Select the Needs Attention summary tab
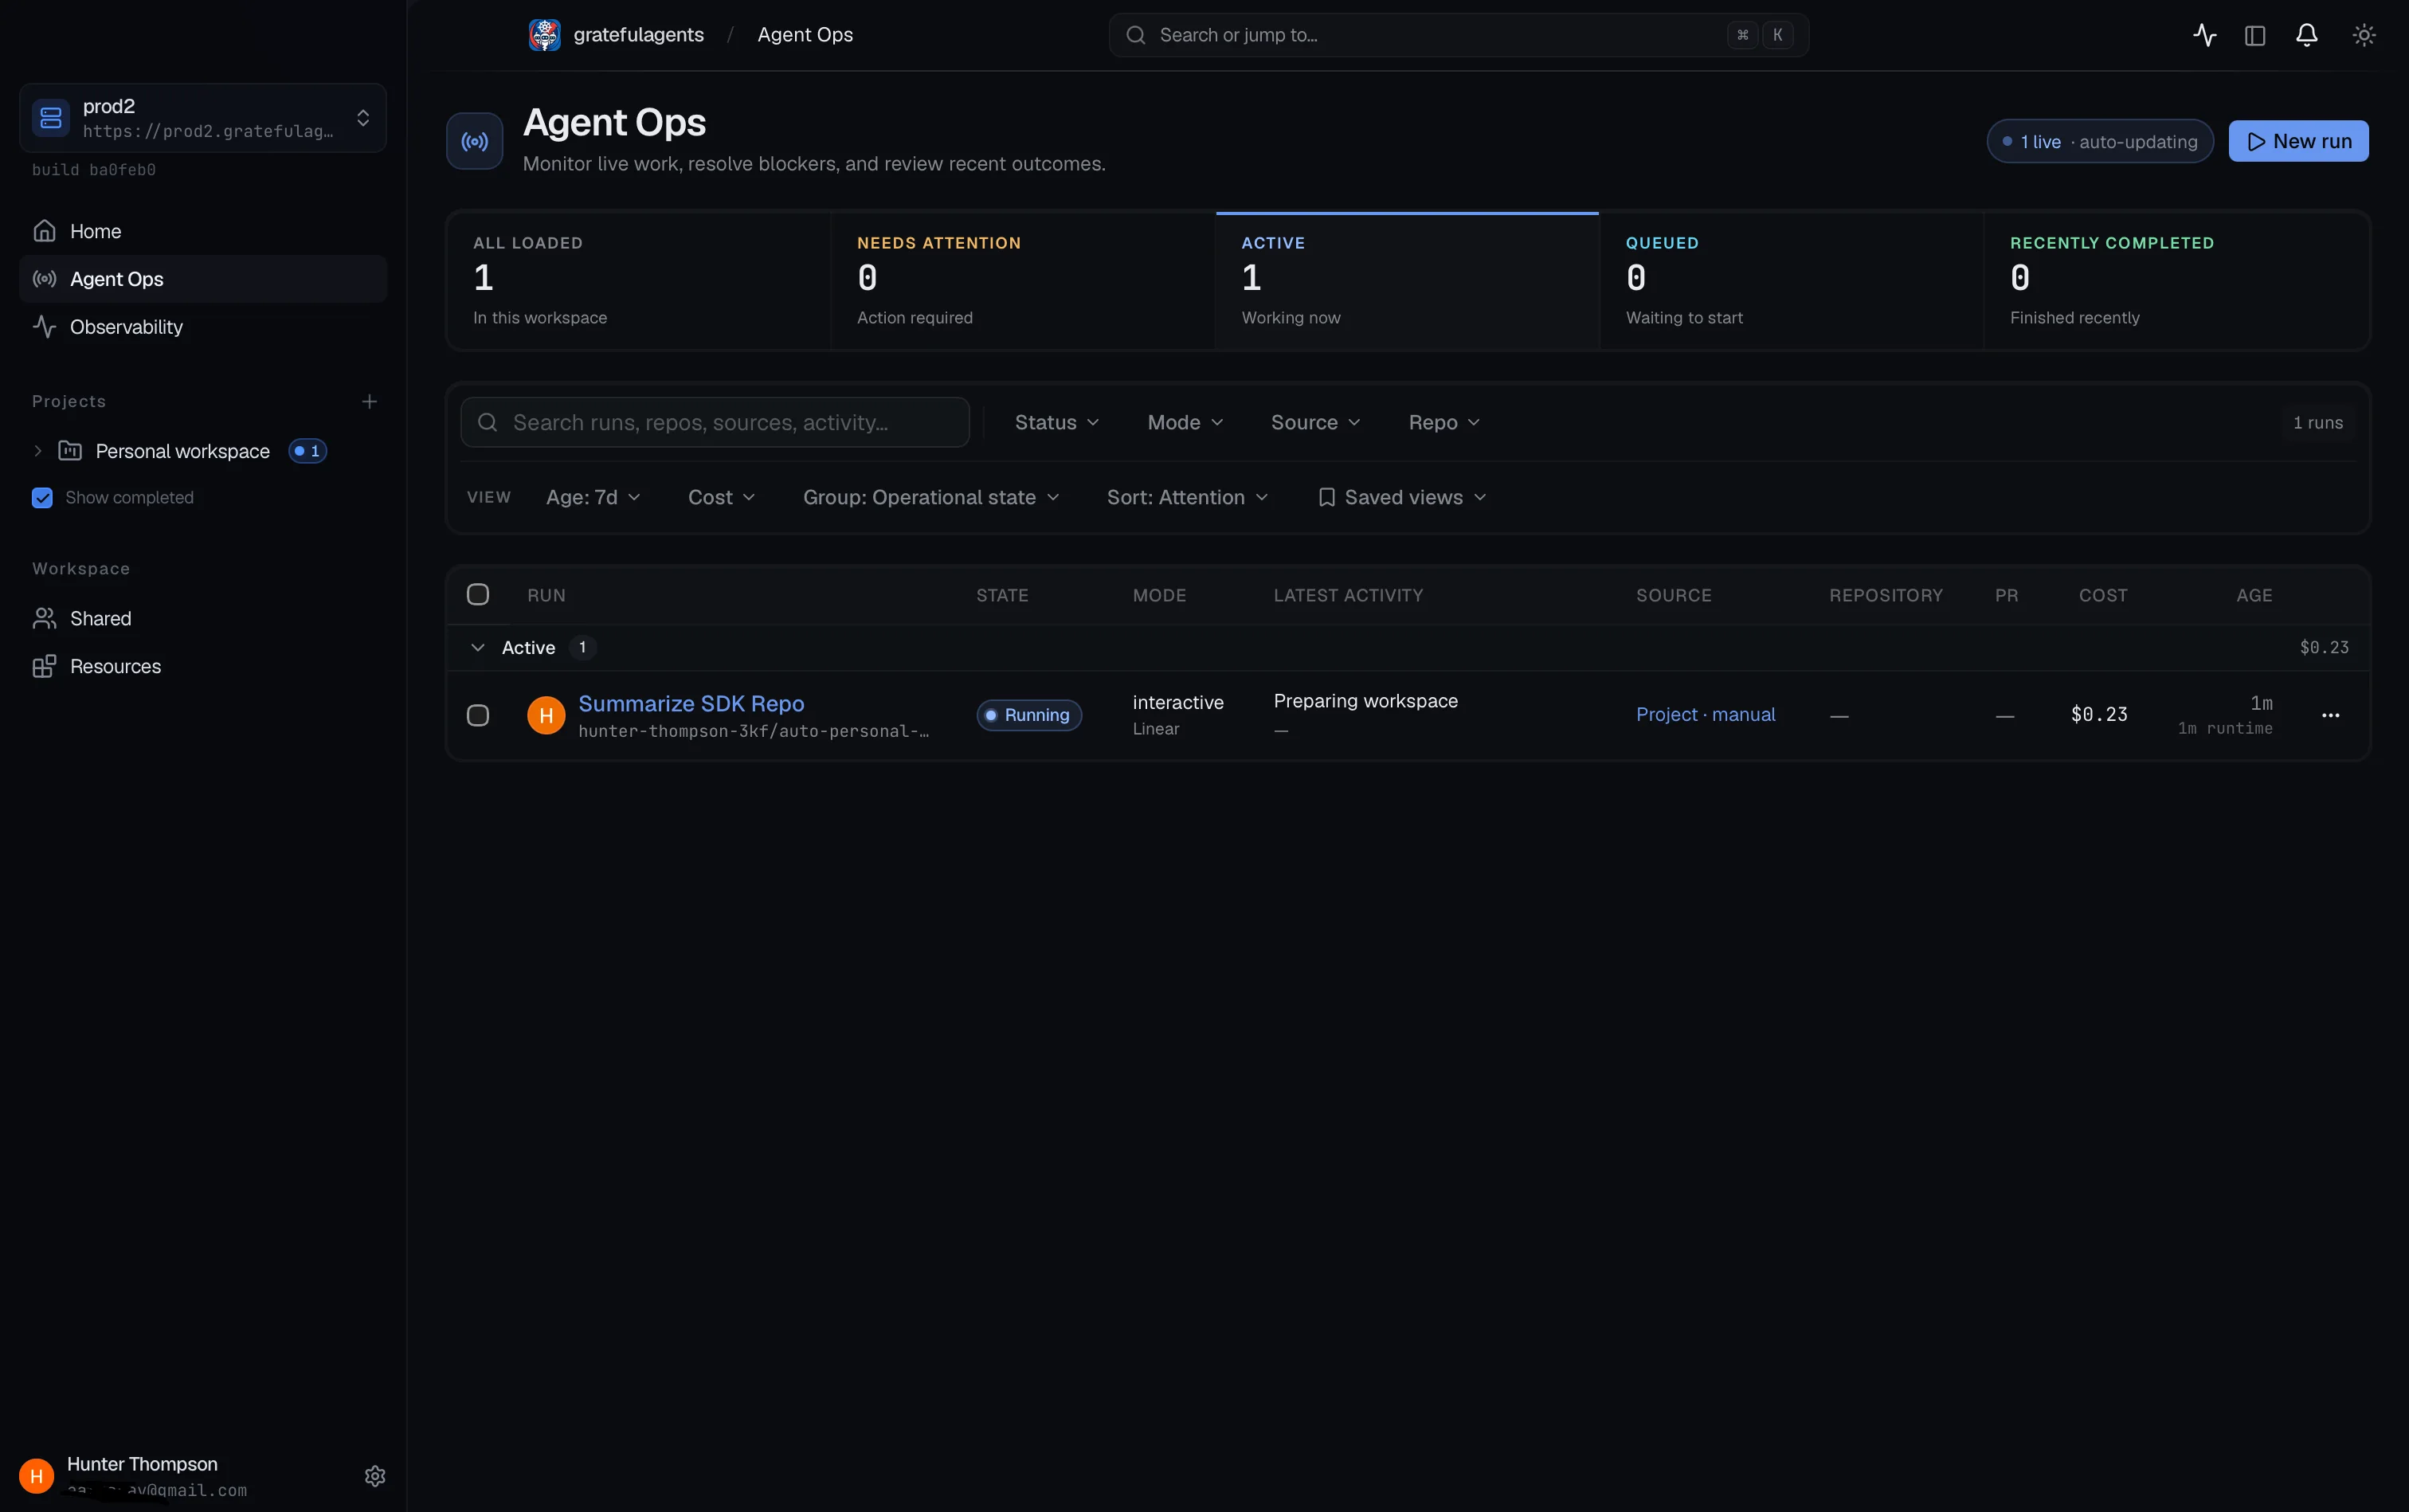This screenshot has width=2409, height=1512. [x=1023, y=281]
